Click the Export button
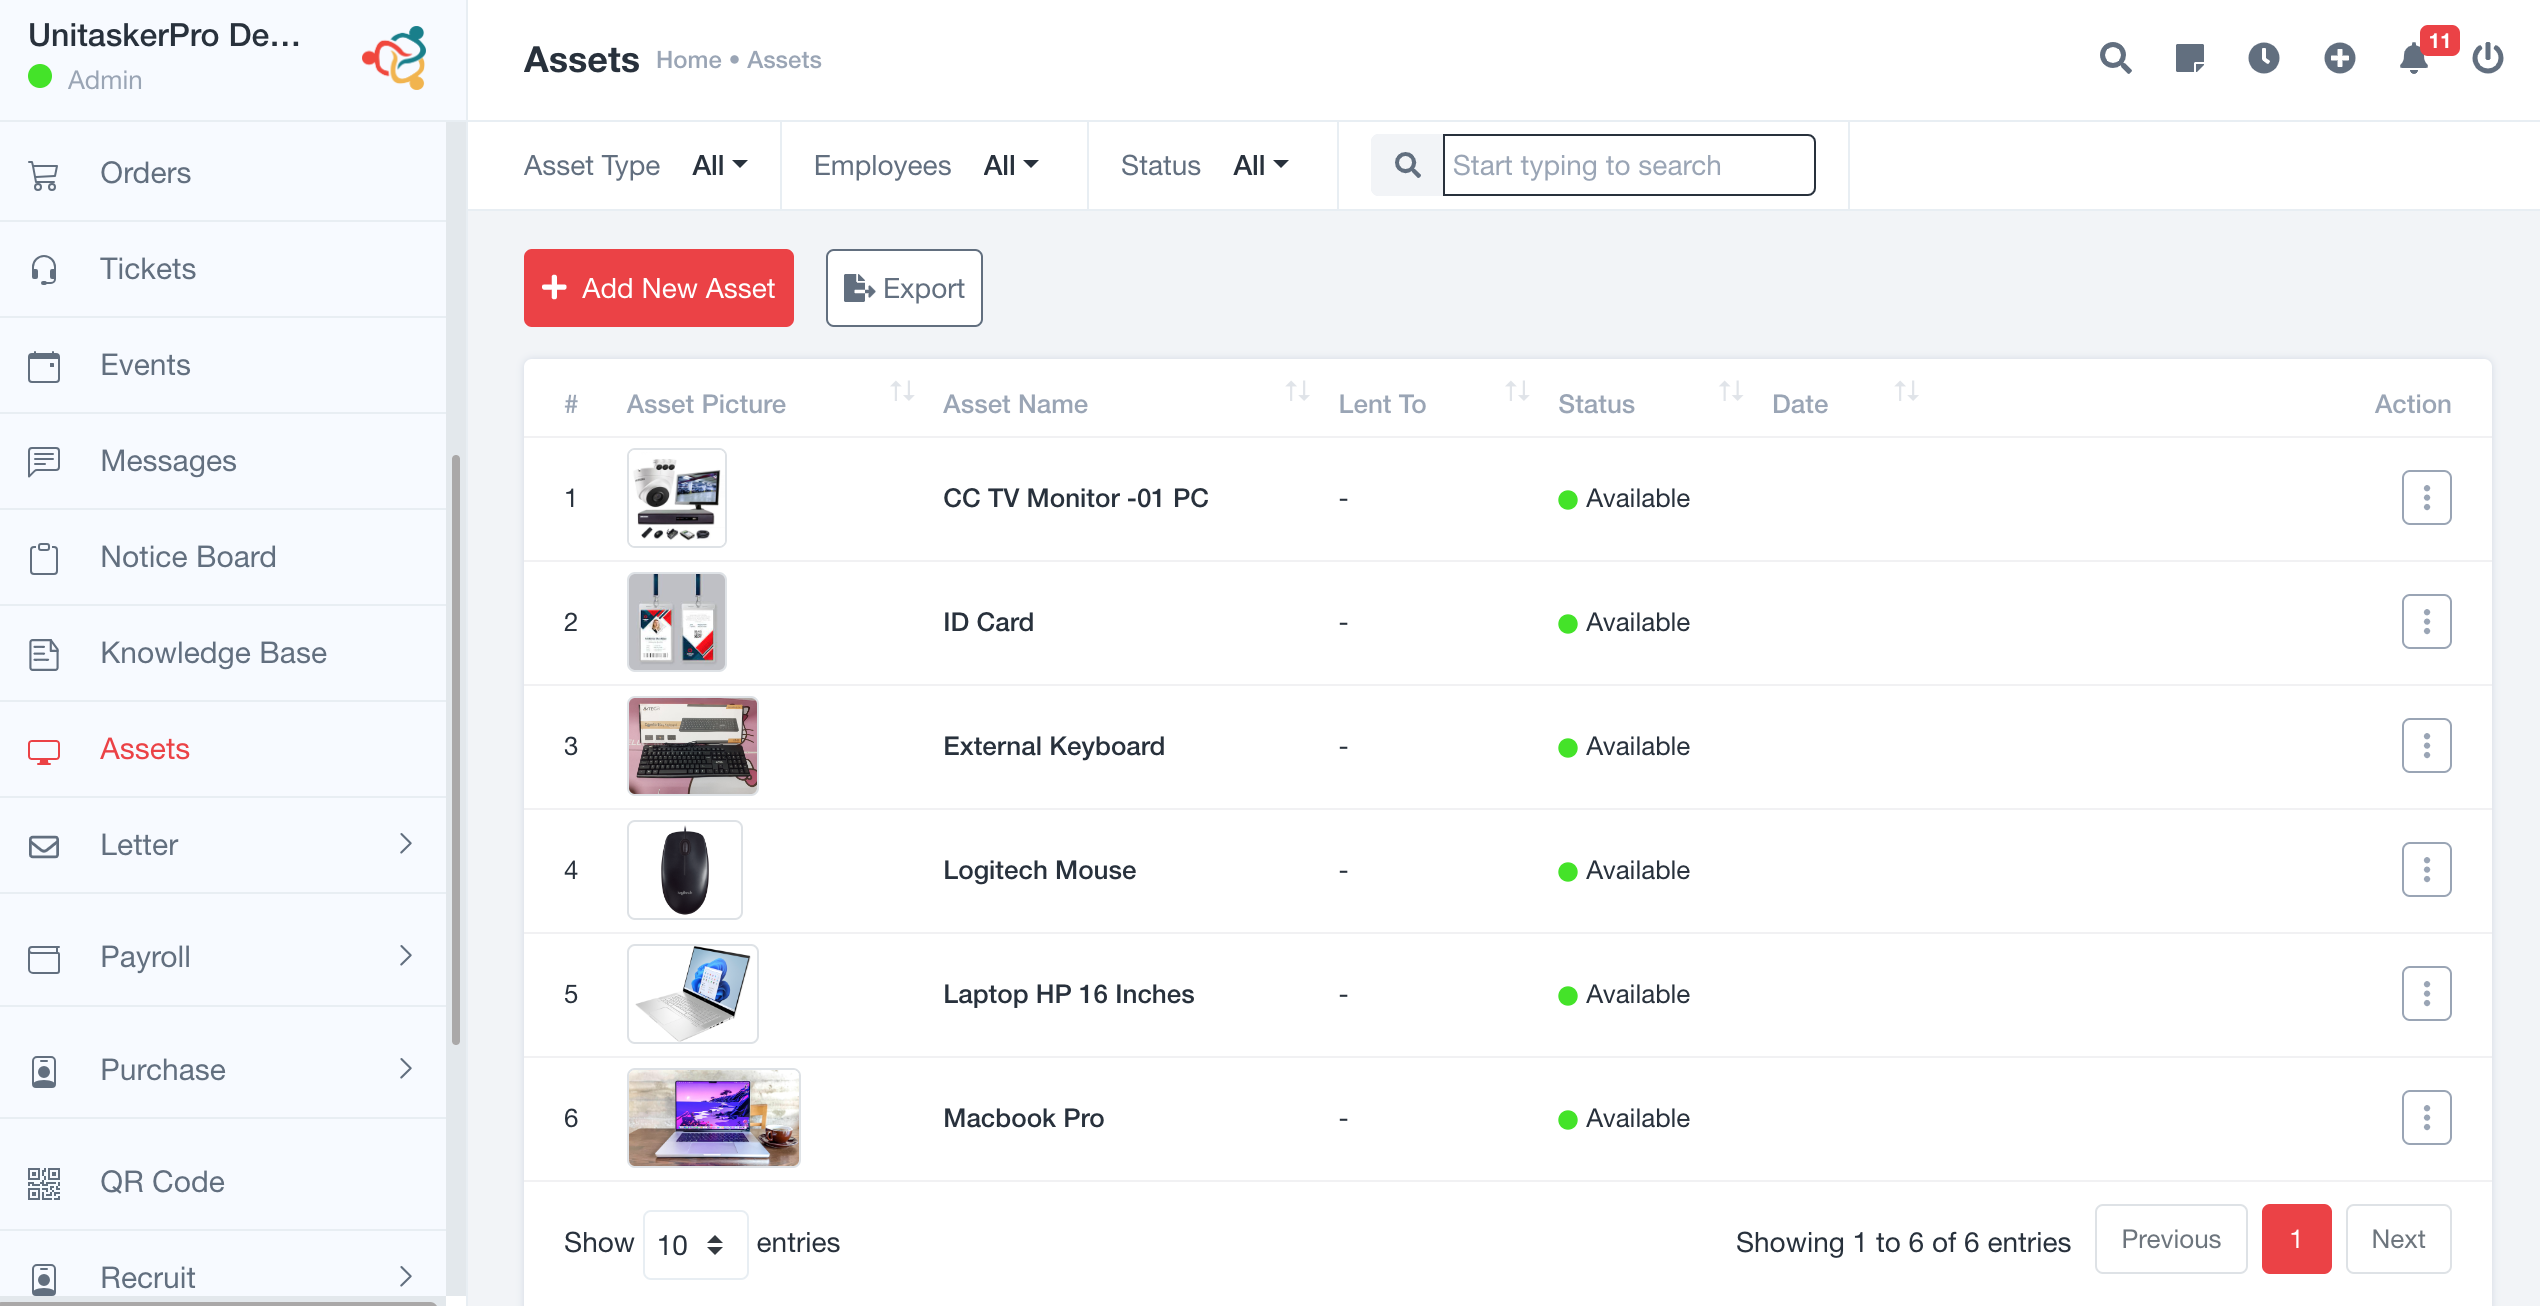 tap(903, 288)
